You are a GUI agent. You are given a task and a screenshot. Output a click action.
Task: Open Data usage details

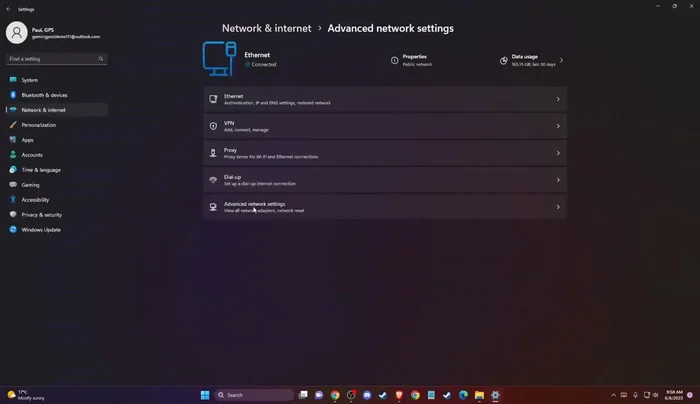[532, 60]
